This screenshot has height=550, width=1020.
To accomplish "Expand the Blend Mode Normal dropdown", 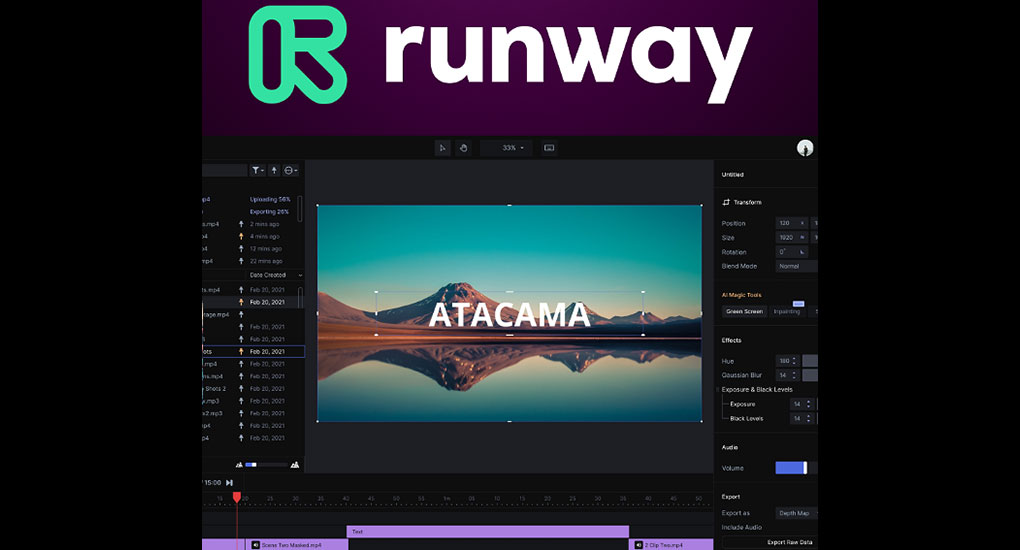I will click(796, 266).
